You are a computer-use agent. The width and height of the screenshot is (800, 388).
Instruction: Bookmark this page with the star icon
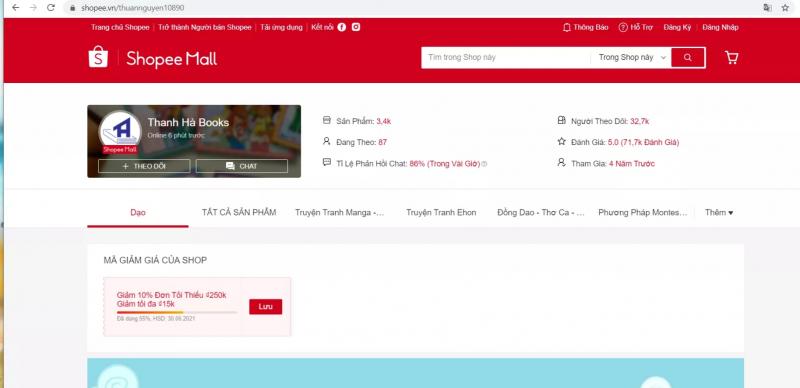click(x=785, y=8)
